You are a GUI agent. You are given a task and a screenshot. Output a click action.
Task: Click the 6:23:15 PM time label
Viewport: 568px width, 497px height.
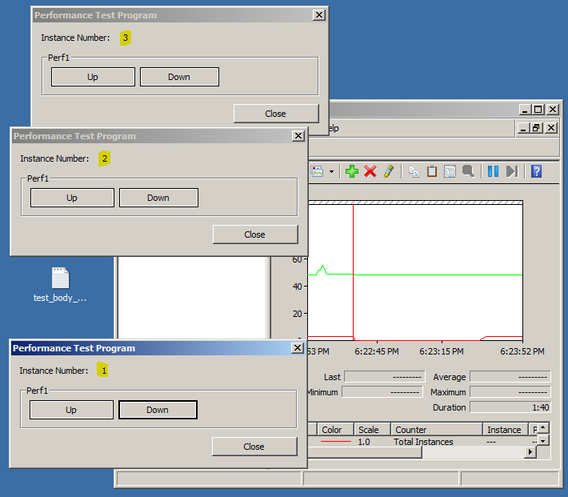click(x=442, y=351)
